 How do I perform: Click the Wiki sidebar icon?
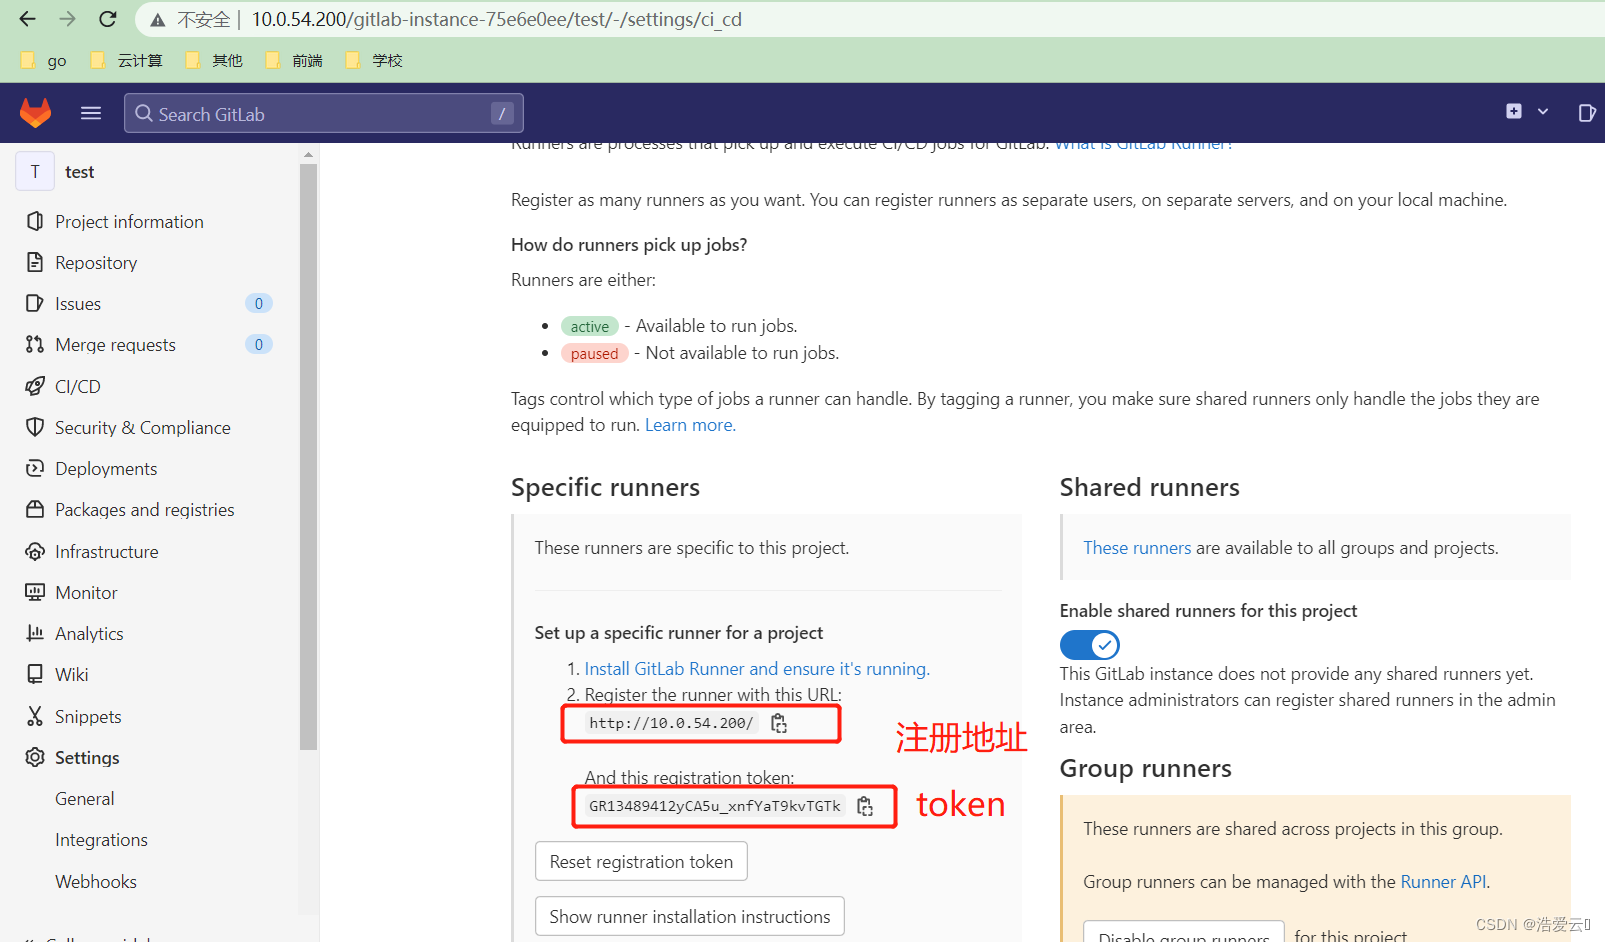[x=35, y=674]
